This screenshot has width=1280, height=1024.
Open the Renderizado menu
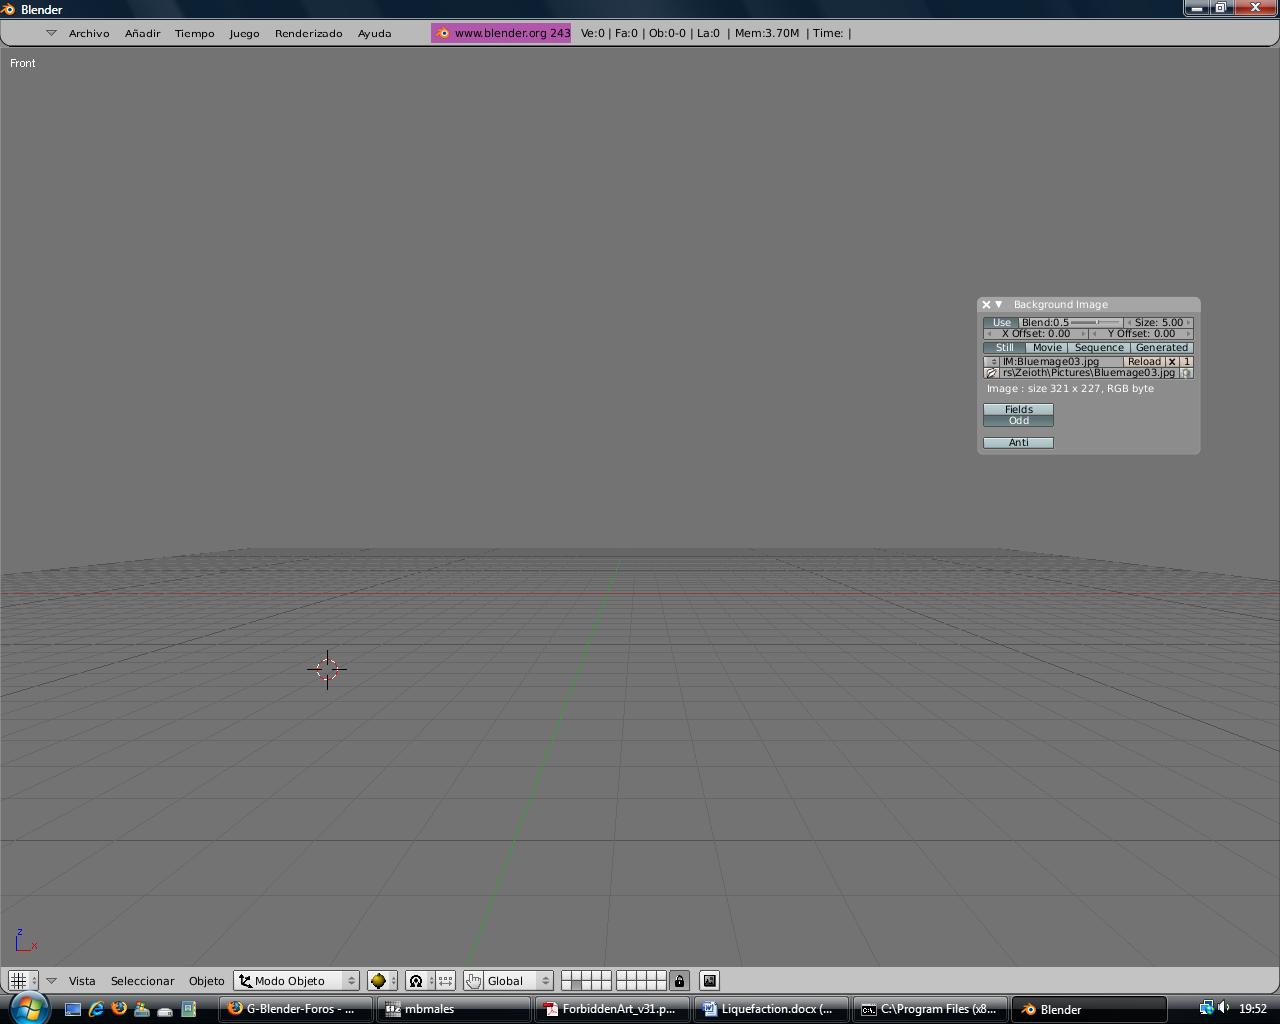pos(308,33)
